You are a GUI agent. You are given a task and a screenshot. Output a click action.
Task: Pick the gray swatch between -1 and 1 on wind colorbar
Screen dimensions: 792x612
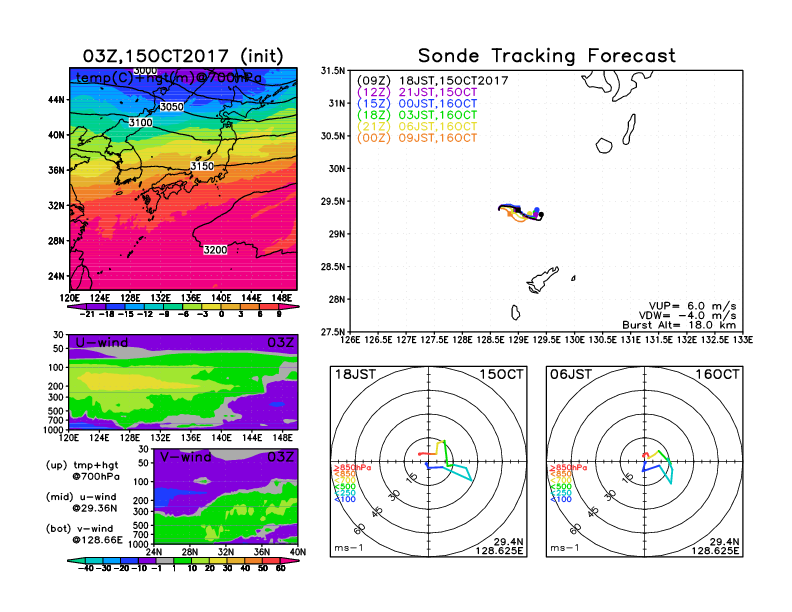(165, 560)
